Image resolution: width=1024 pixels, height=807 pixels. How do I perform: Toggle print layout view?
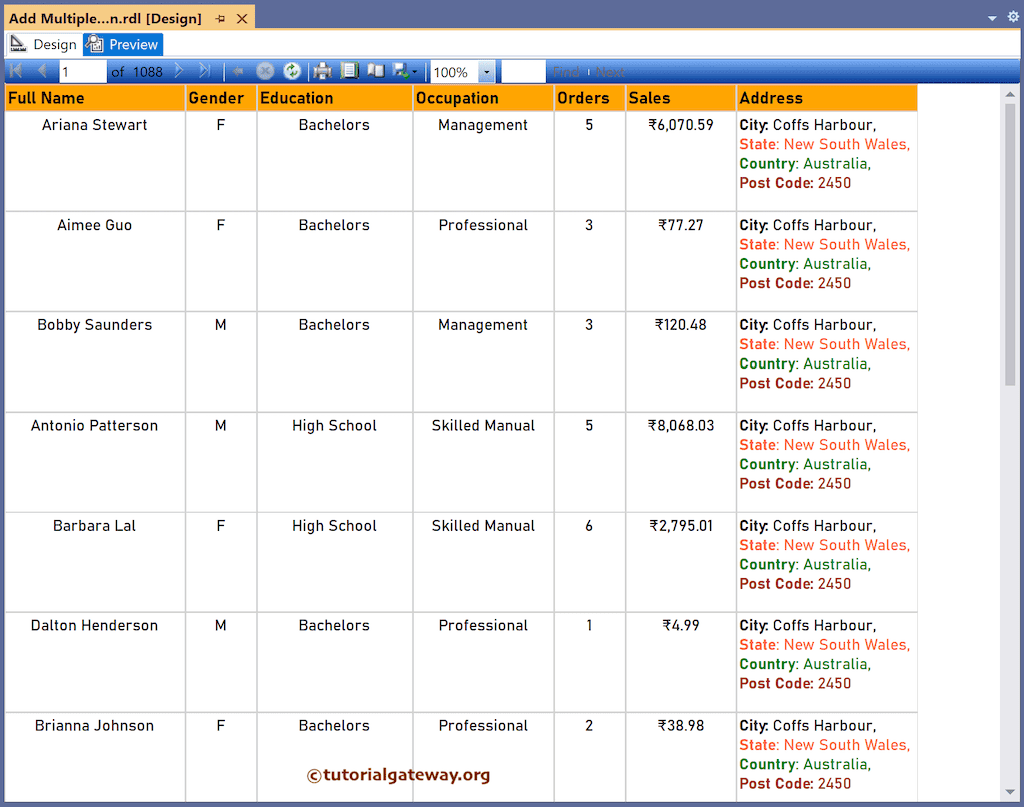tap(378, 70)
